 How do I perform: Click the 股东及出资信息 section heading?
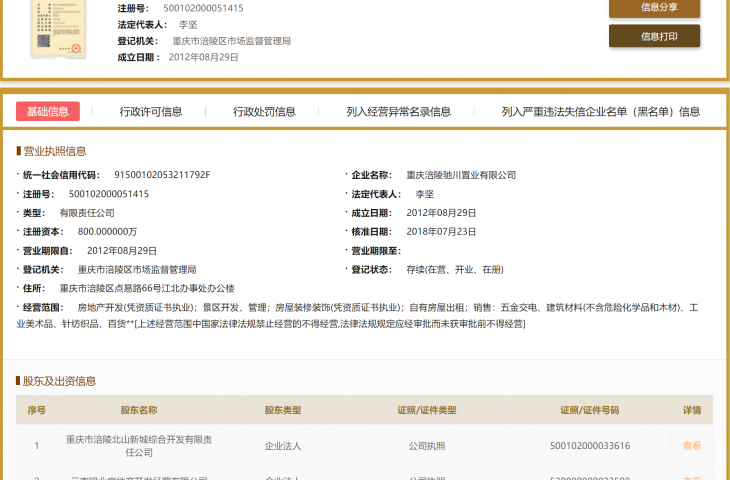pyautogui.click(x=59, y=381)
